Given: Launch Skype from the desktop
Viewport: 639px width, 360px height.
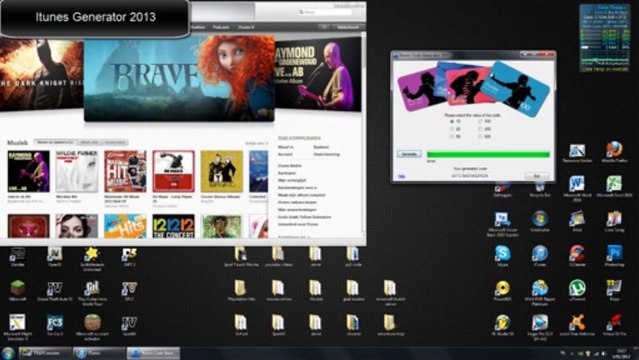Looking at the screenshot, I should (502, 256).
